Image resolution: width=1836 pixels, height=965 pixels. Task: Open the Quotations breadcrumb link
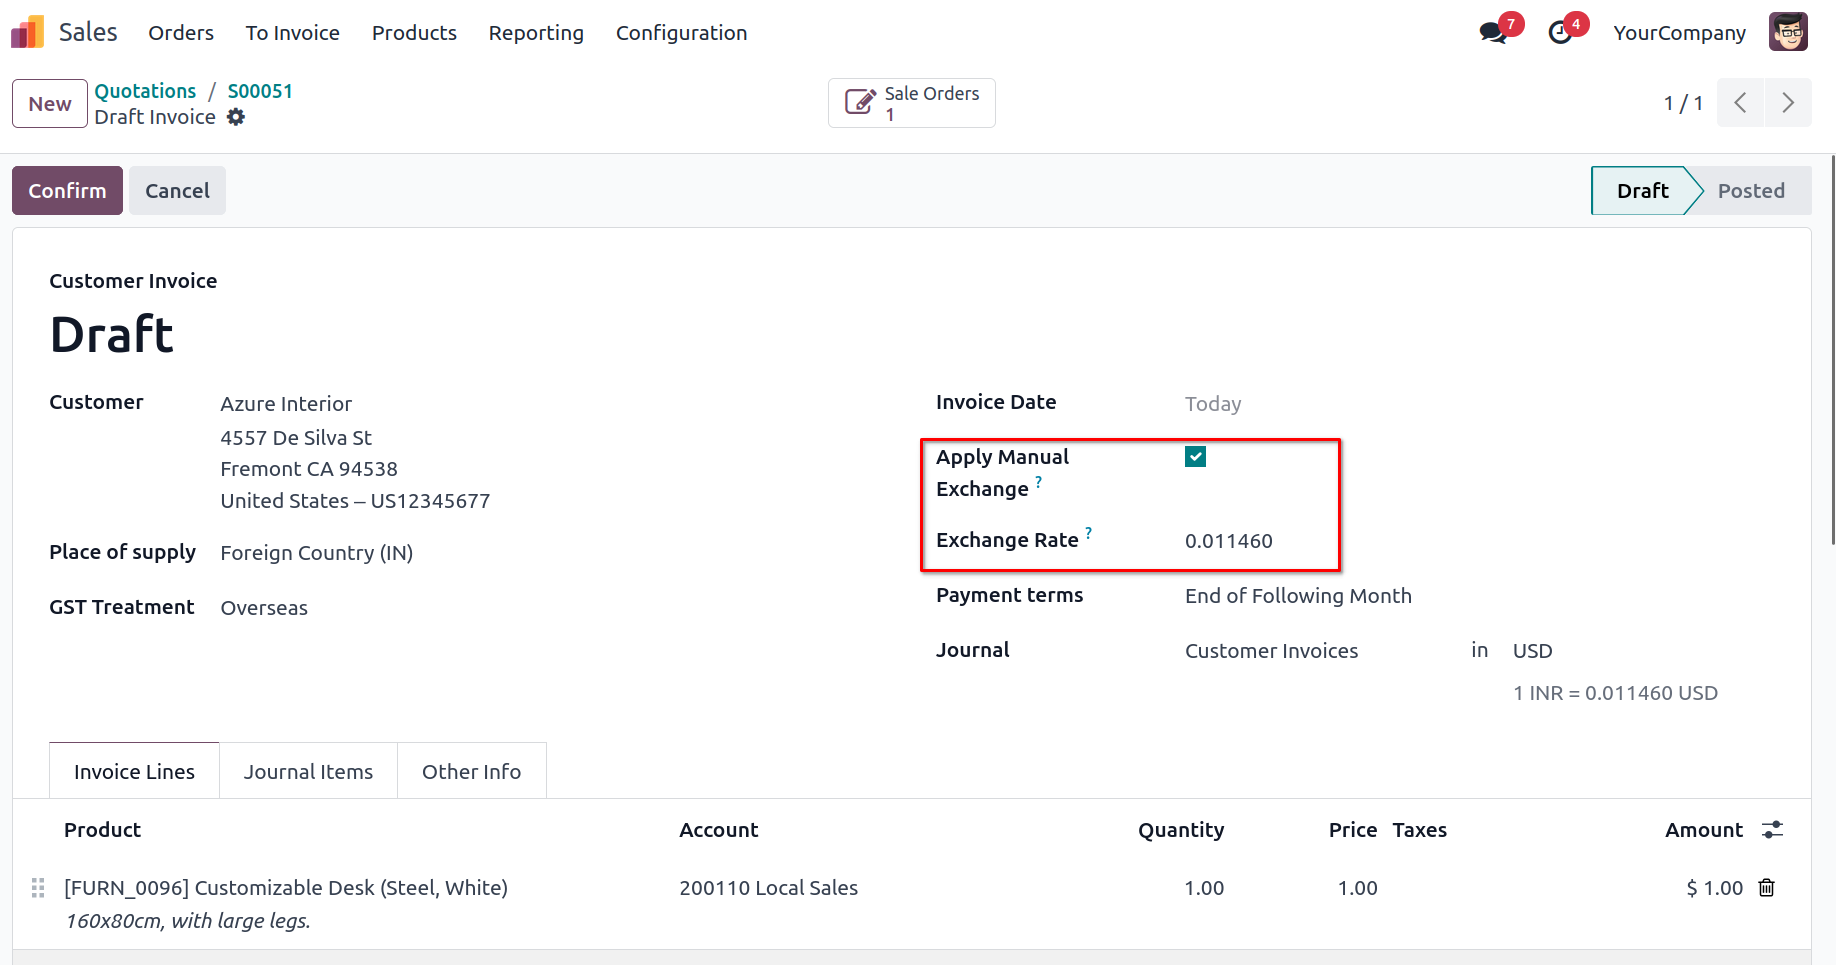point(145,91)
